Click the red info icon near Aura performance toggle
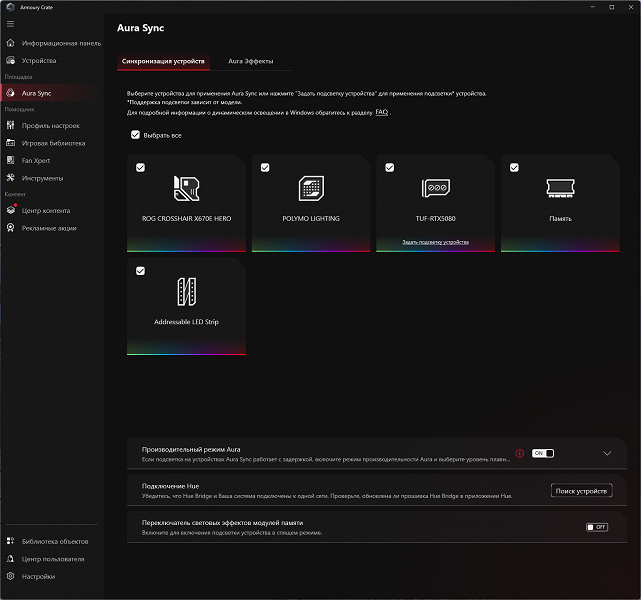The image size is (641, 600). click(520, 453)
